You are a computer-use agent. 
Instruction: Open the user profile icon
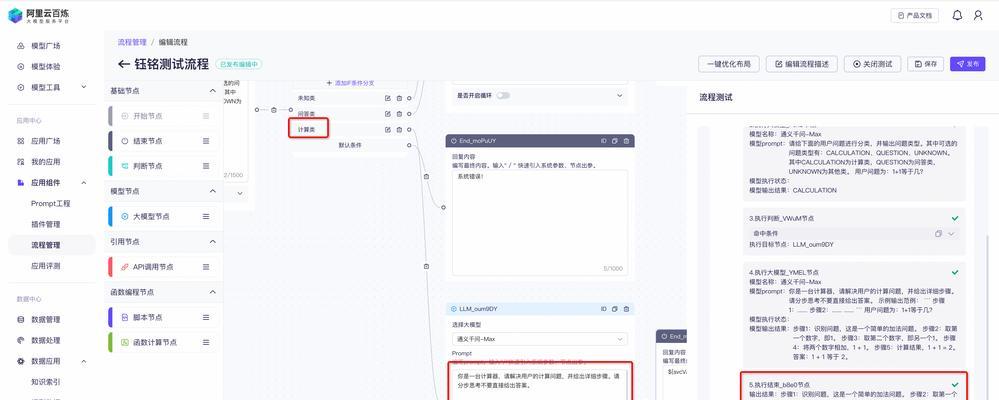(x=978, y=15)
